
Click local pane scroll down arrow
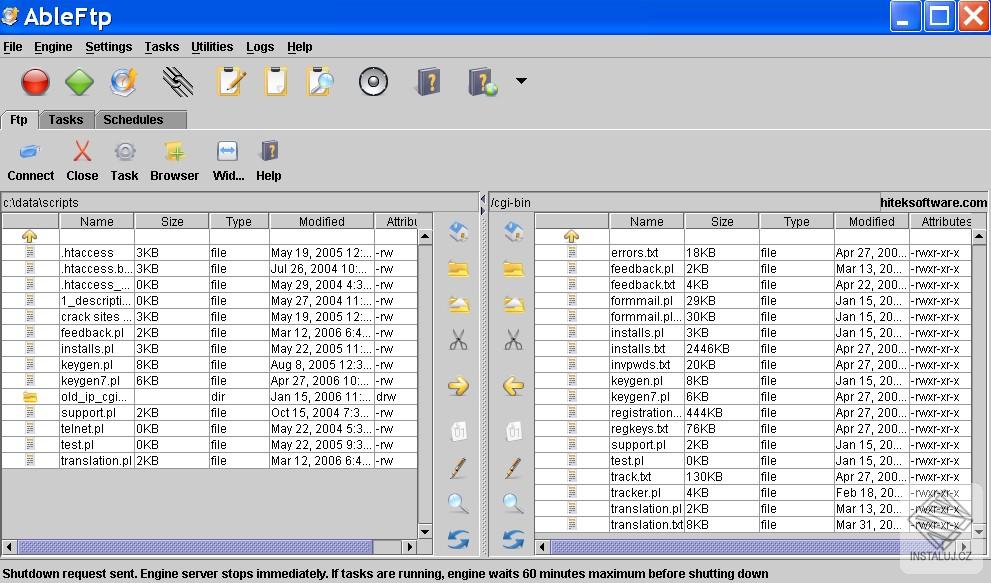coord(425,532)
